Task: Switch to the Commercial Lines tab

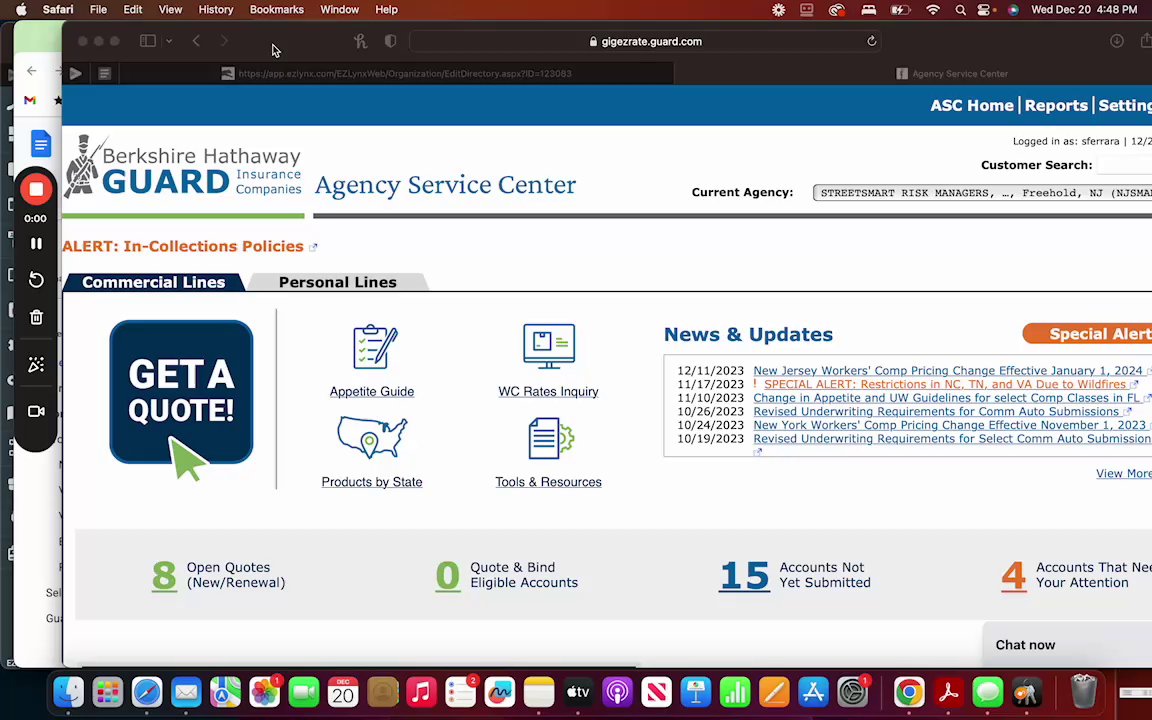Action: pyautogui.click(x=154, y=282)
